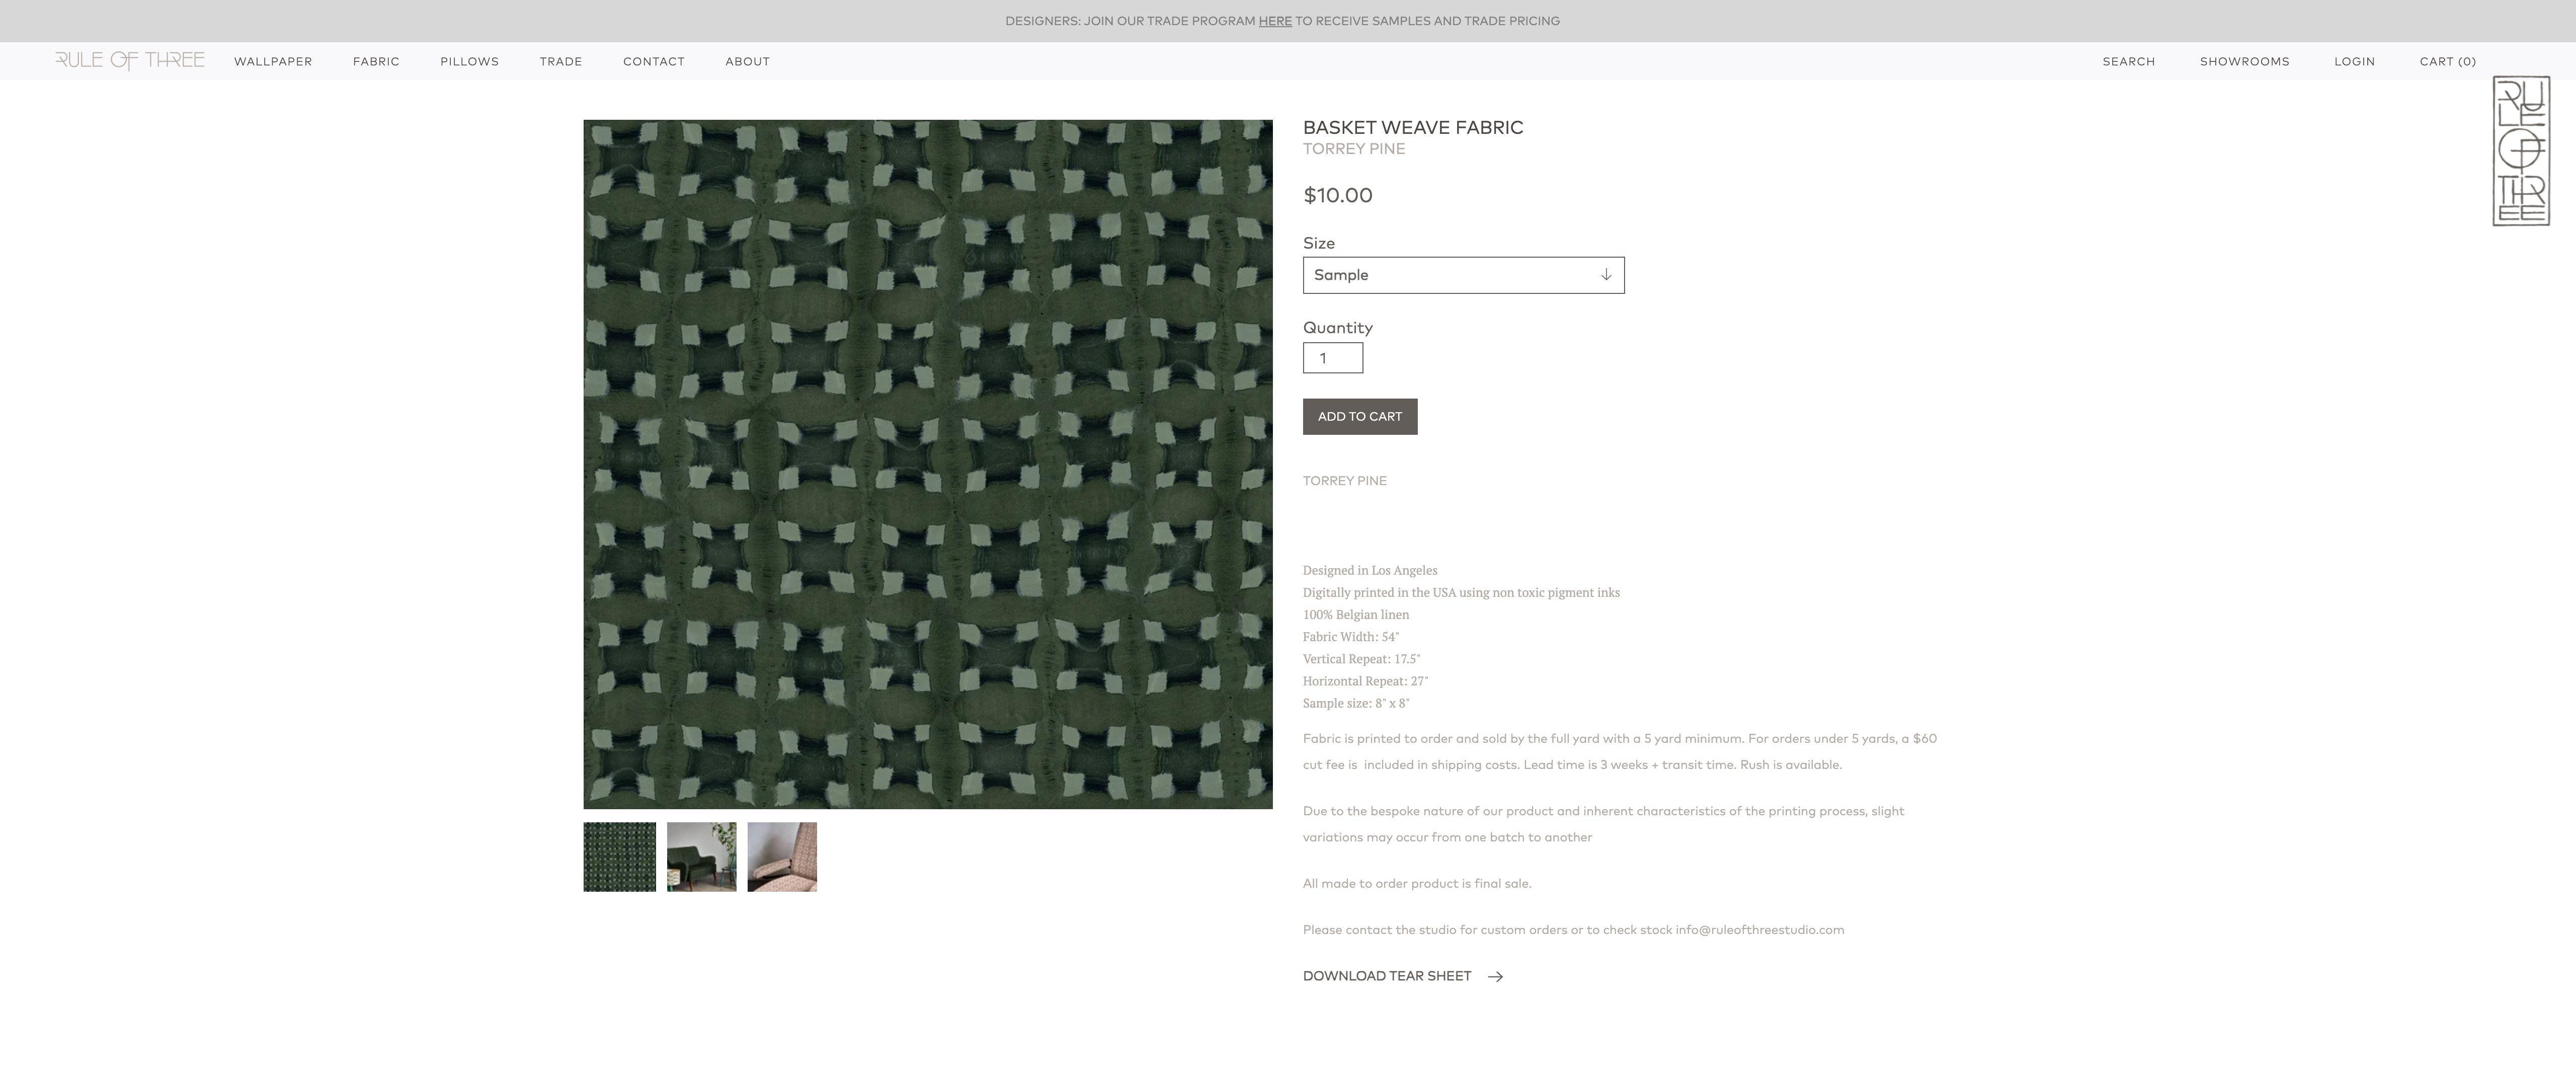Click the Quantity input field
Image resolution: width=2576 pixels, height=1087 pixels.
click(1332, 357)
